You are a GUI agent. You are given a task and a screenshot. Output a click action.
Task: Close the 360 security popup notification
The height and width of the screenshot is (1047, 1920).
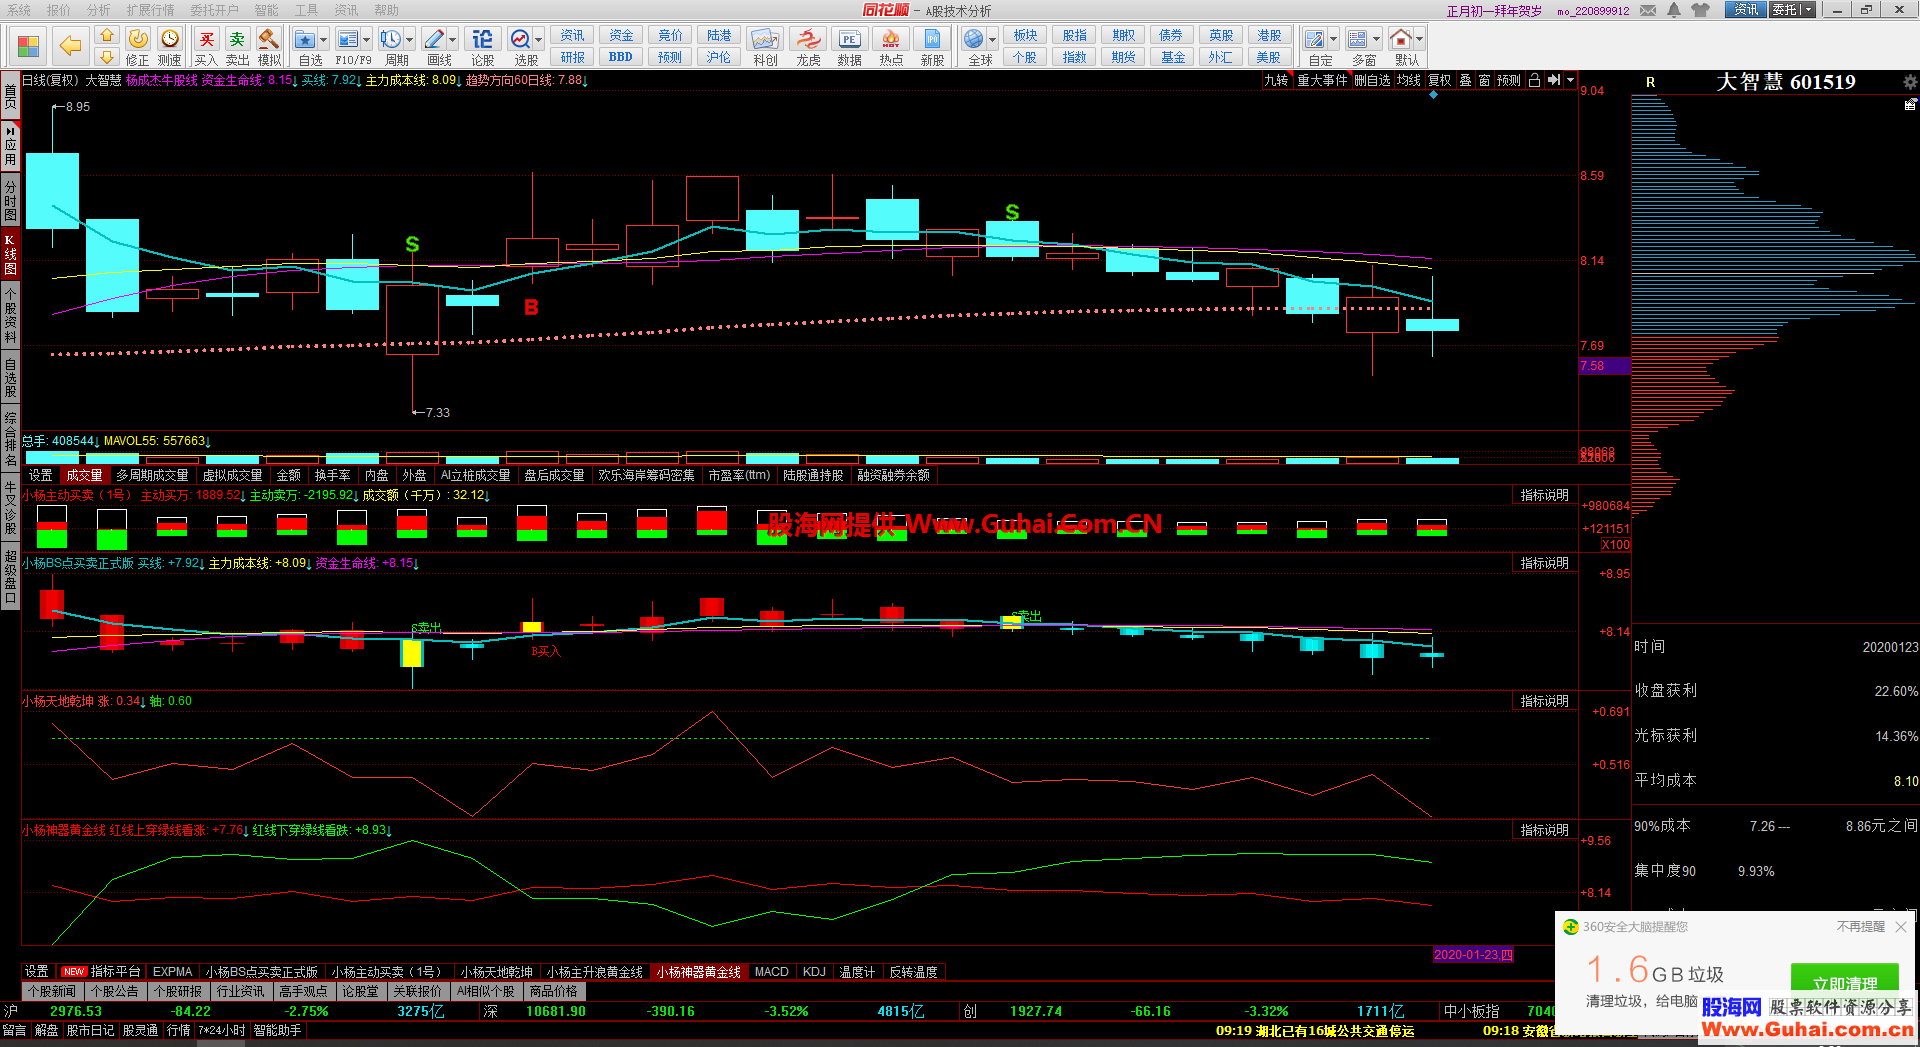click(x=1901, y=927)
